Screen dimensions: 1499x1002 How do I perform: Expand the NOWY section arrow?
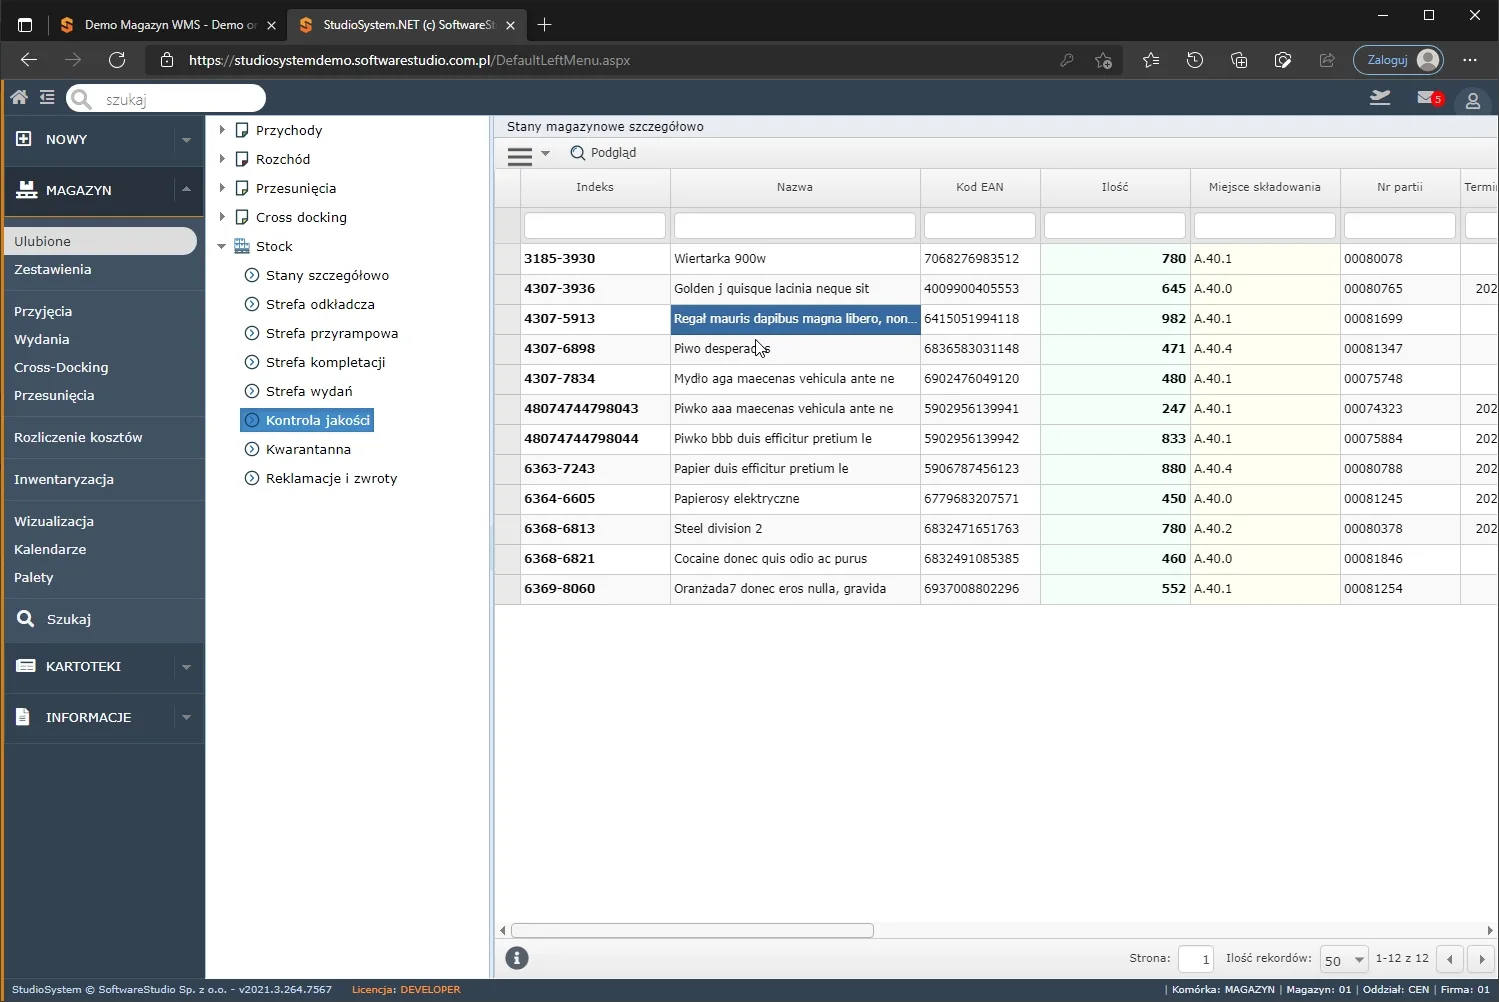point(186,140)
